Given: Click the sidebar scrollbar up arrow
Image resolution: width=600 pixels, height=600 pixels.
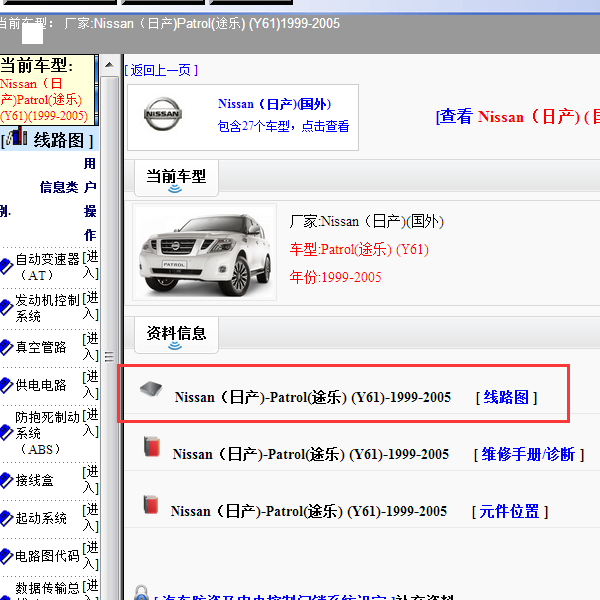Looking at the screenshot, I should coord(109,65).
